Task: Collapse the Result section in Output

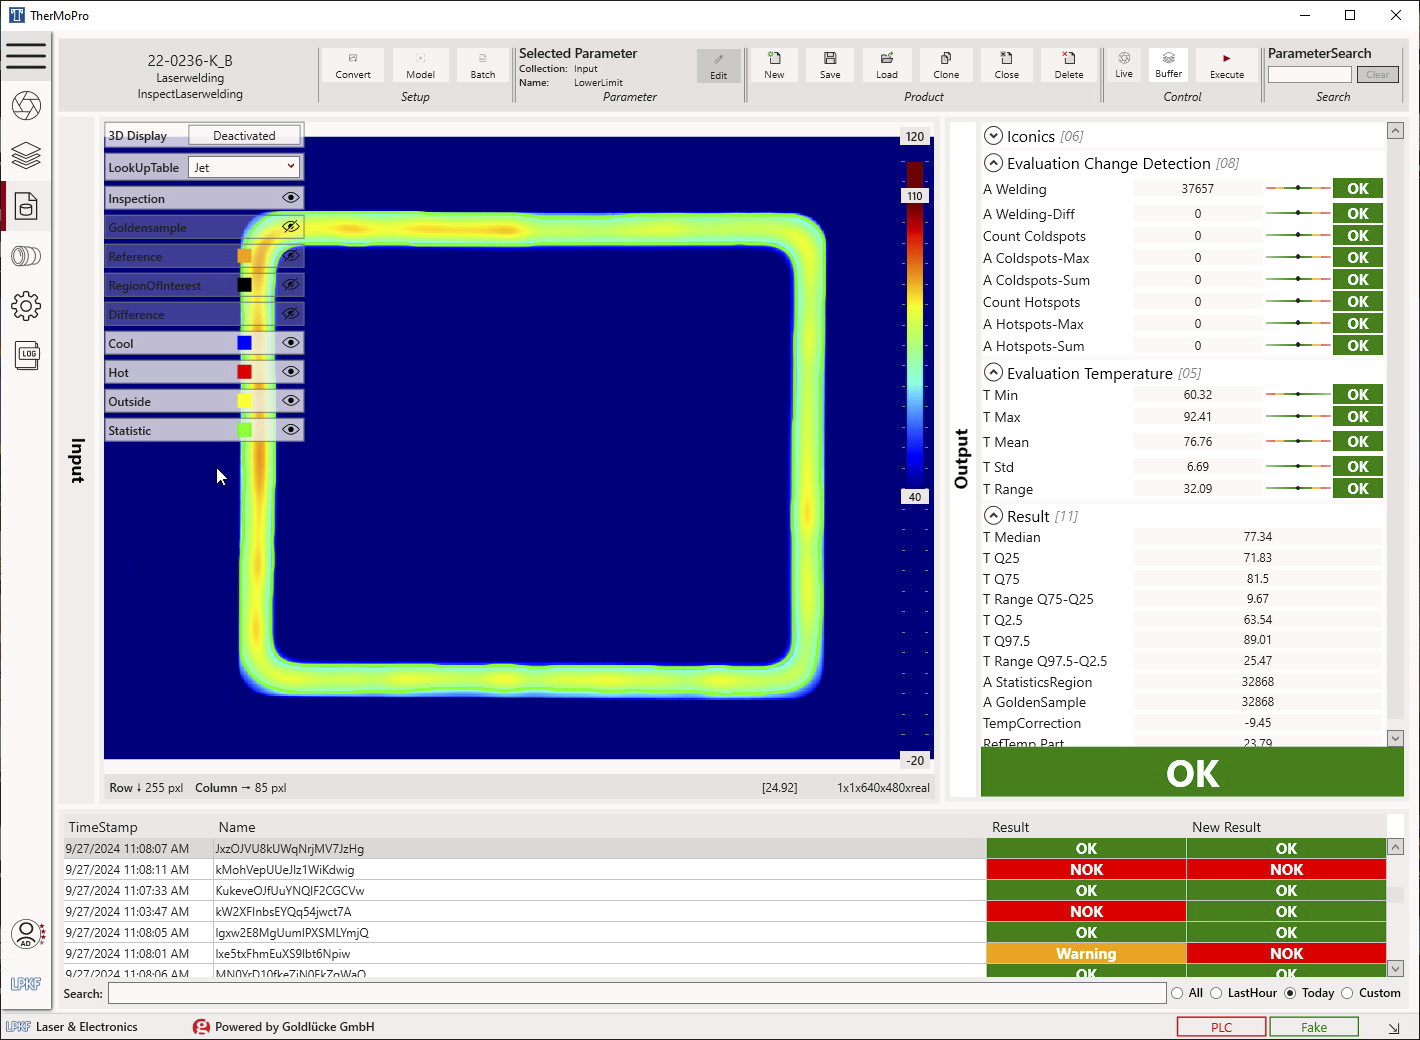Action: pyautogui.click(x=993, y=515)
